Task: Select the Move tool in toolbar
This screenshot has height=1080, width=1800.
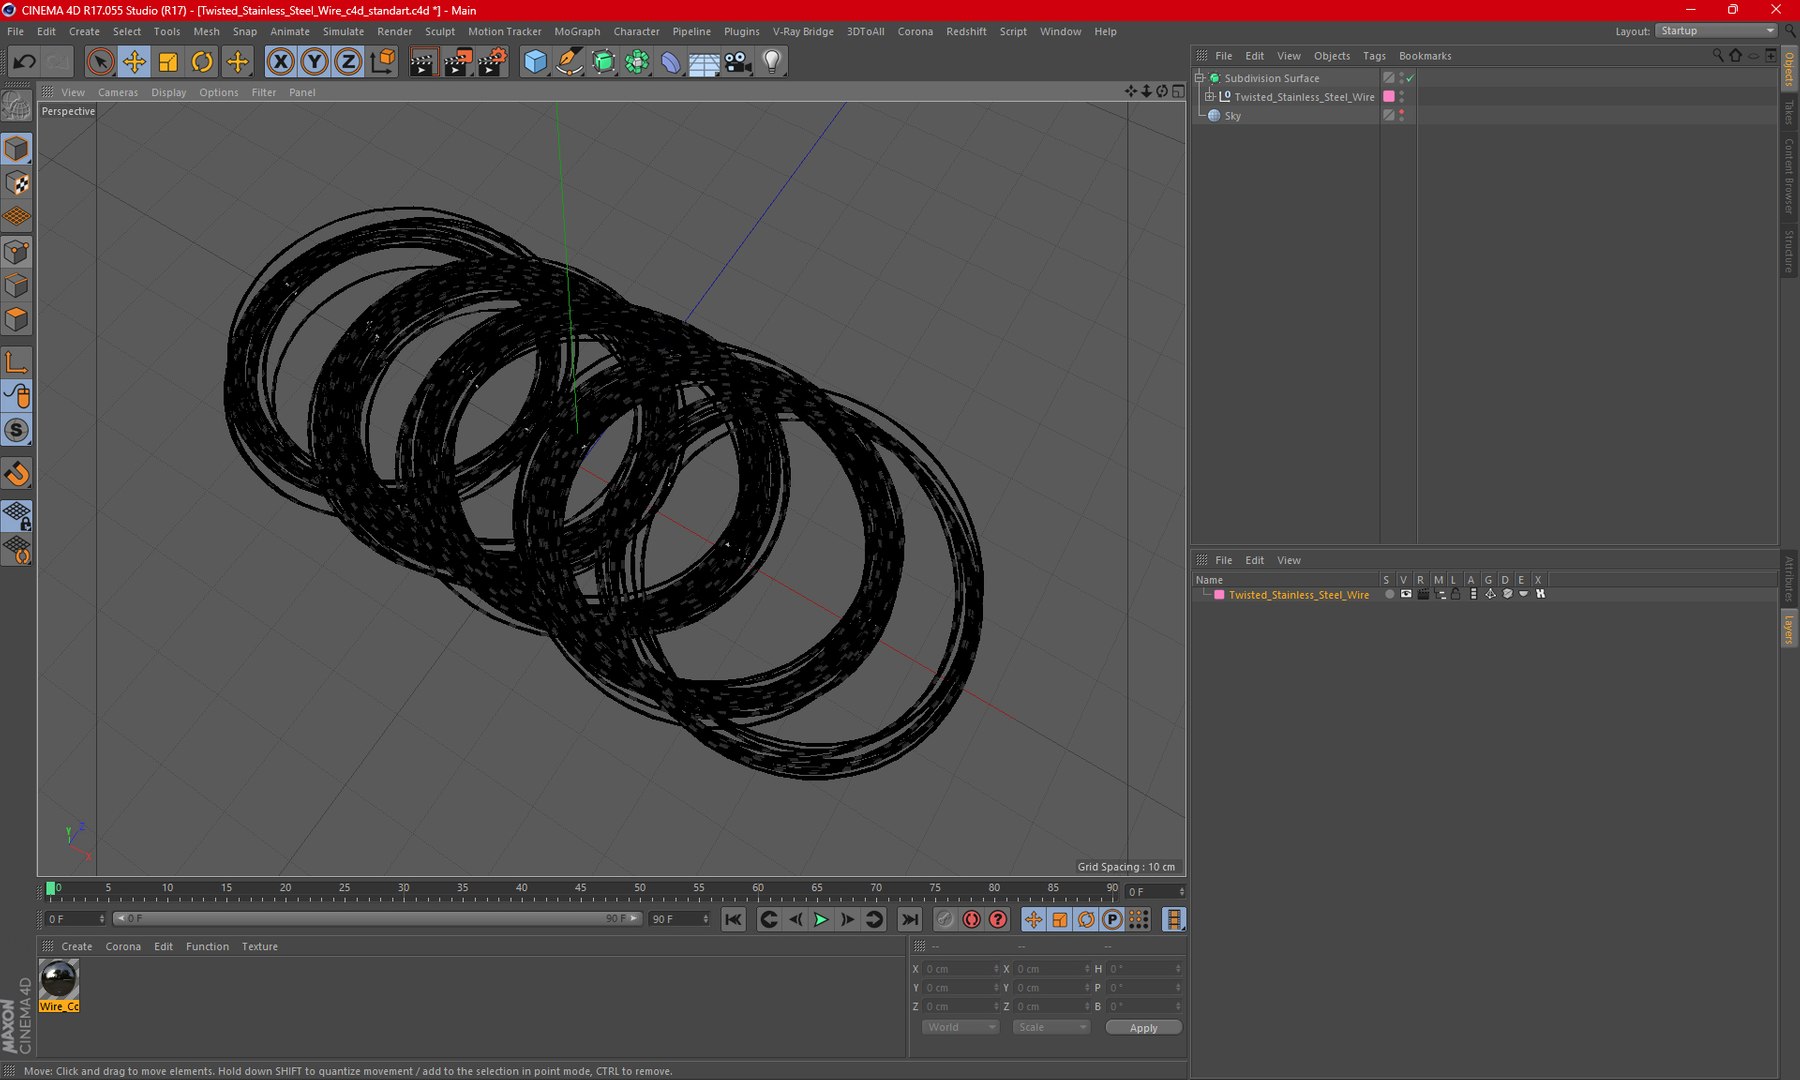Action: coord(133,62)
